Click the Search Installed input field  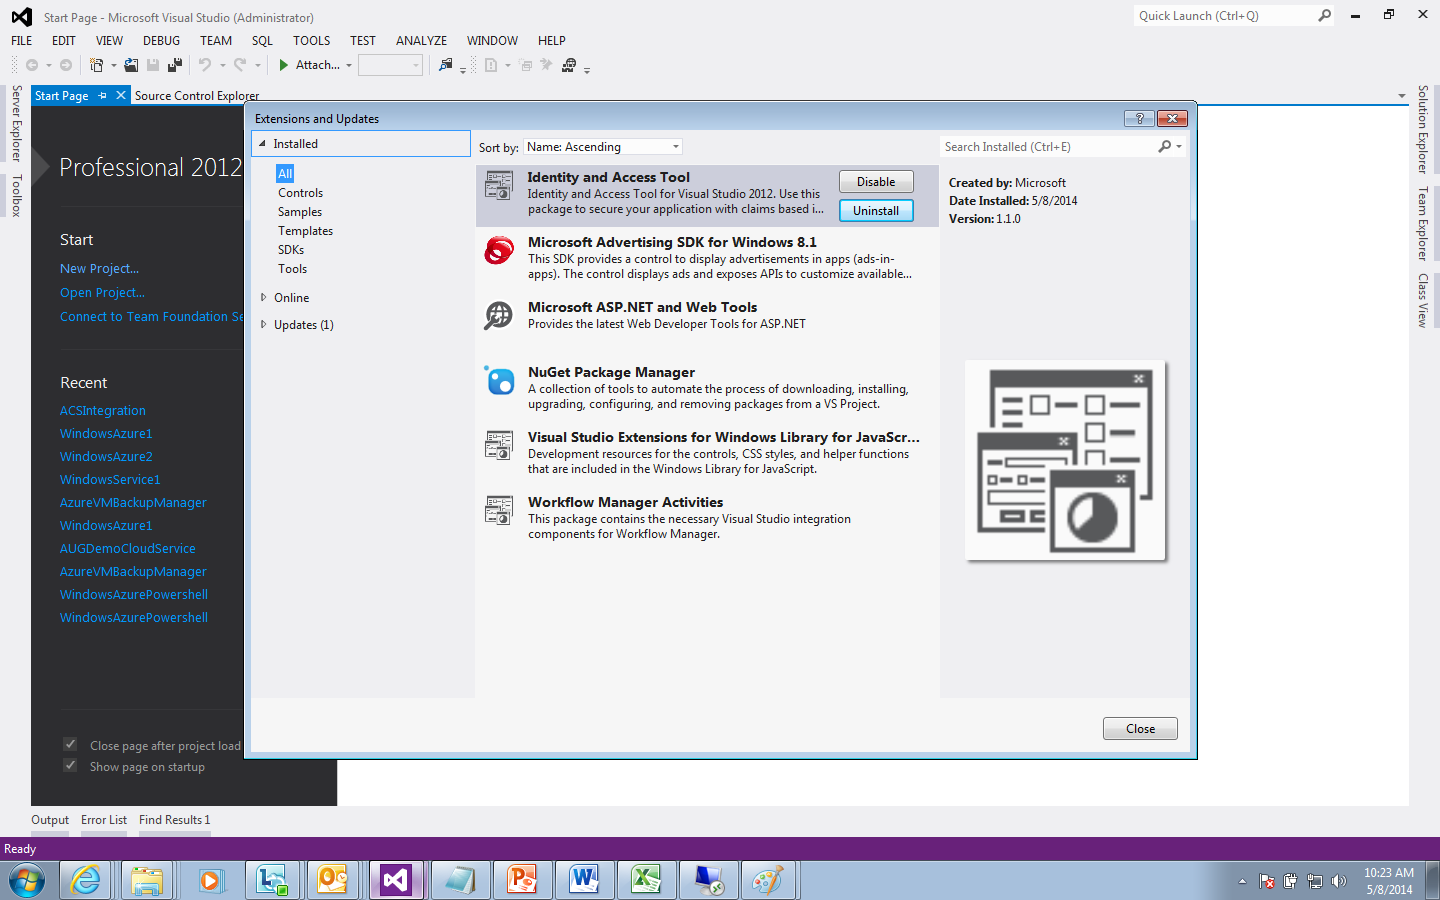[1048, 147]
